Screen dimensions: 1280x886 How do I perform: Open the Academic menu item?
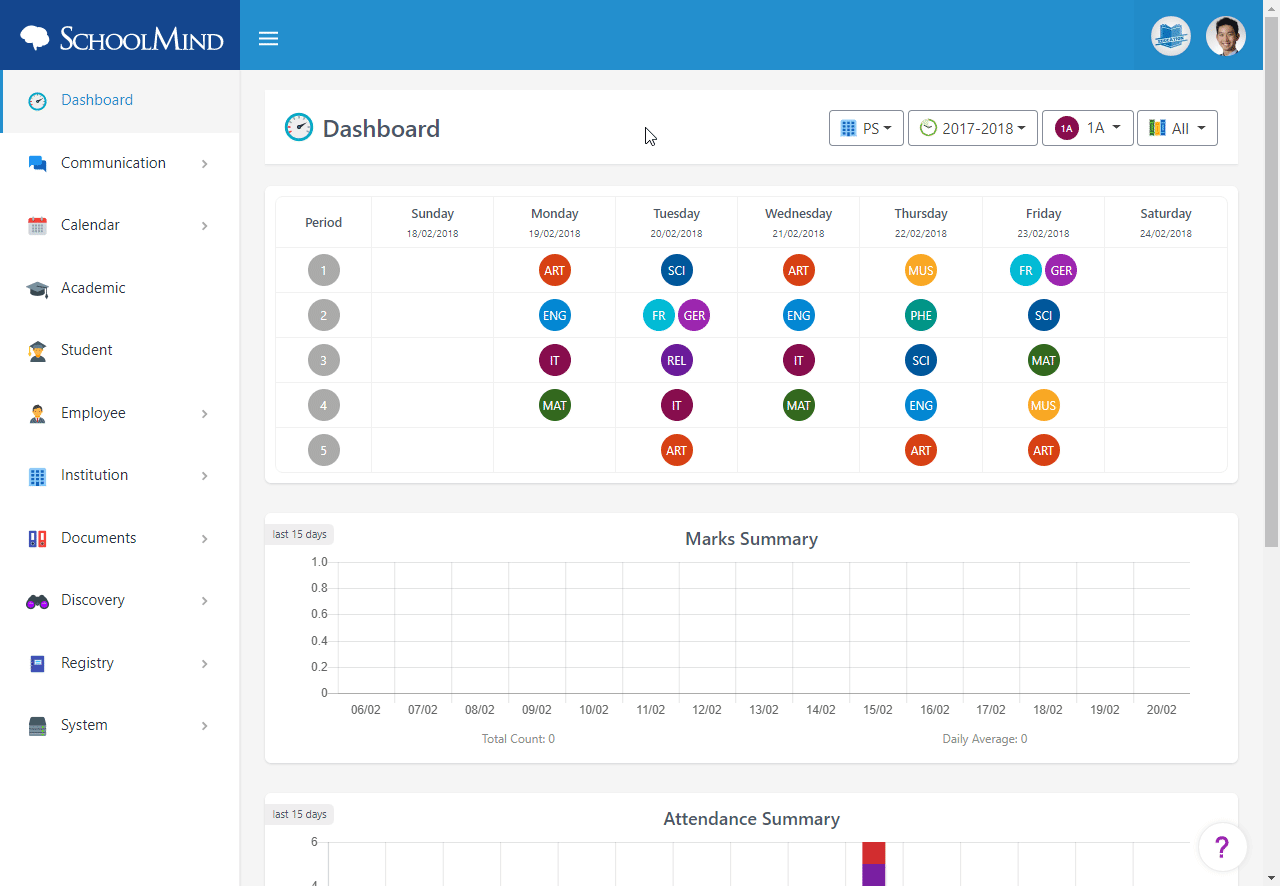120,288
